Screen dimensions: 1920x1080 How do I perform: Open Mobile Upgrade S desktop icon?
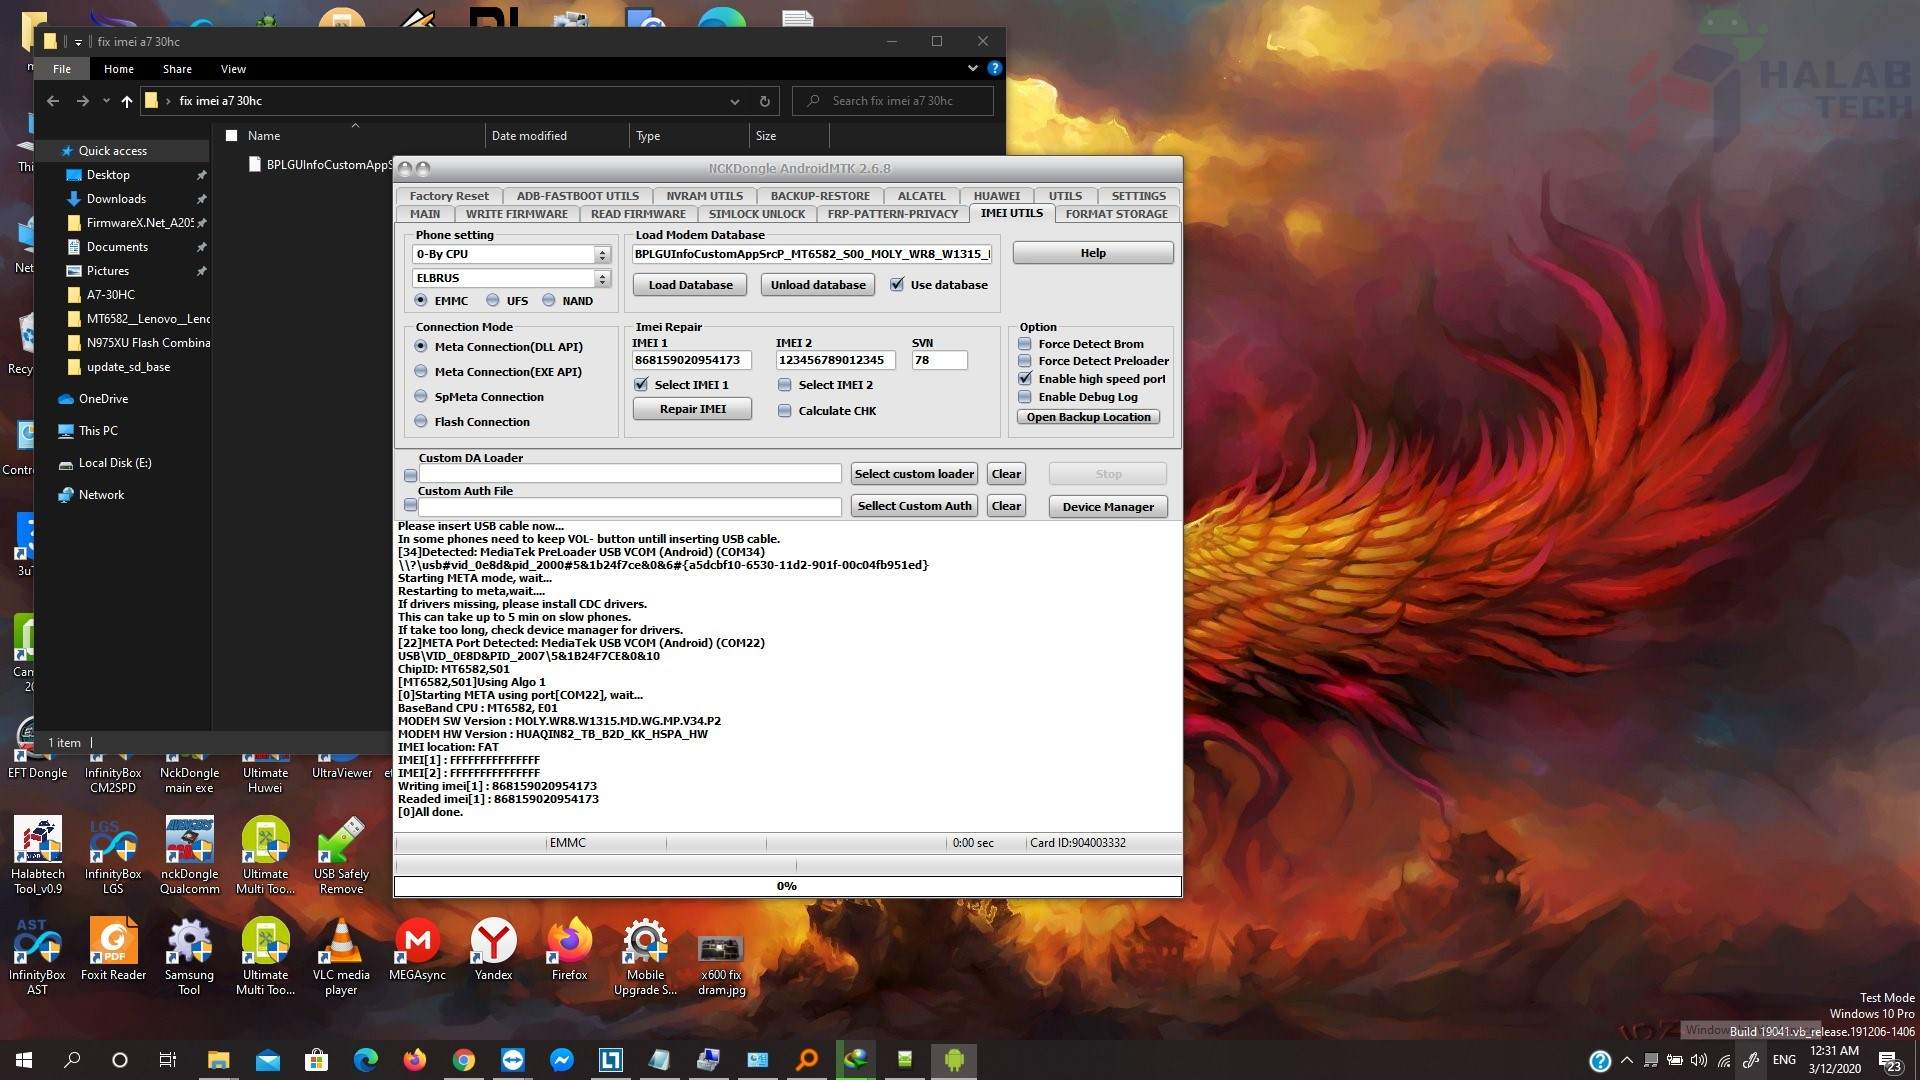click(645, 956)
